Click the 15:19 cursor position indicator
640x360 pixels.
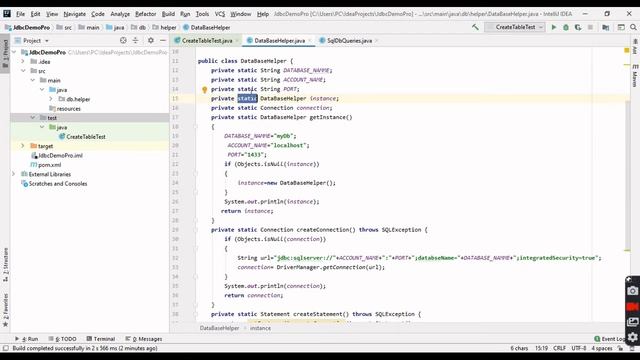[x=541, y=348]
